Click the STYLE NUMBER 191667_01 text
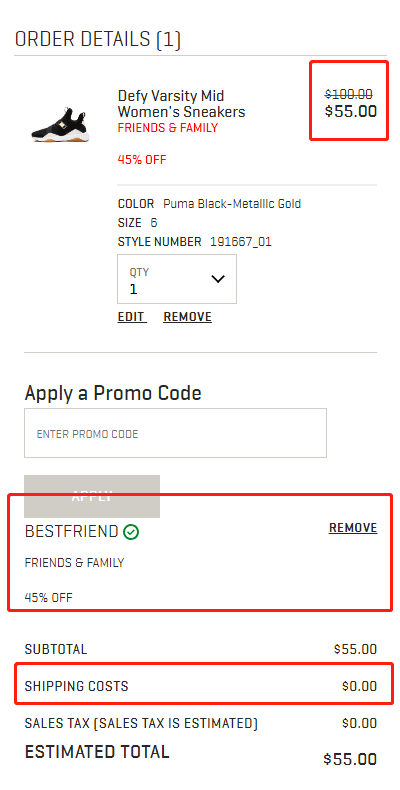 (x=194, y=242)
